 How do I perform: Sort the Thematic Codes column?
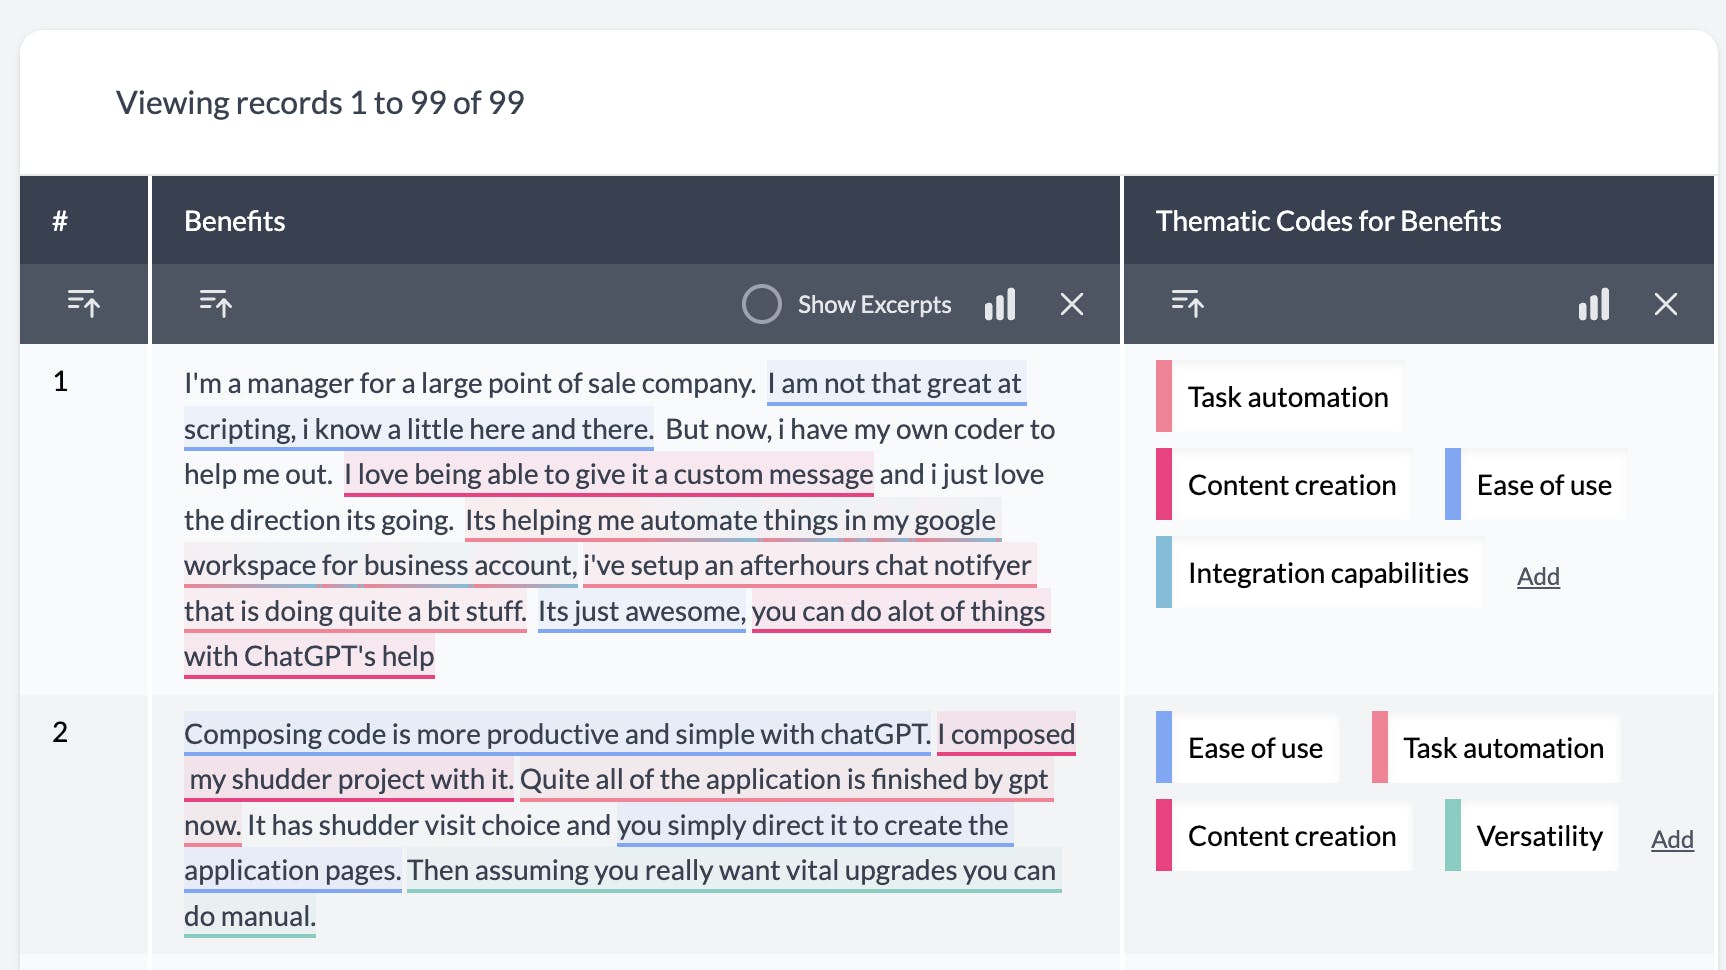(x=1188, y=304)
